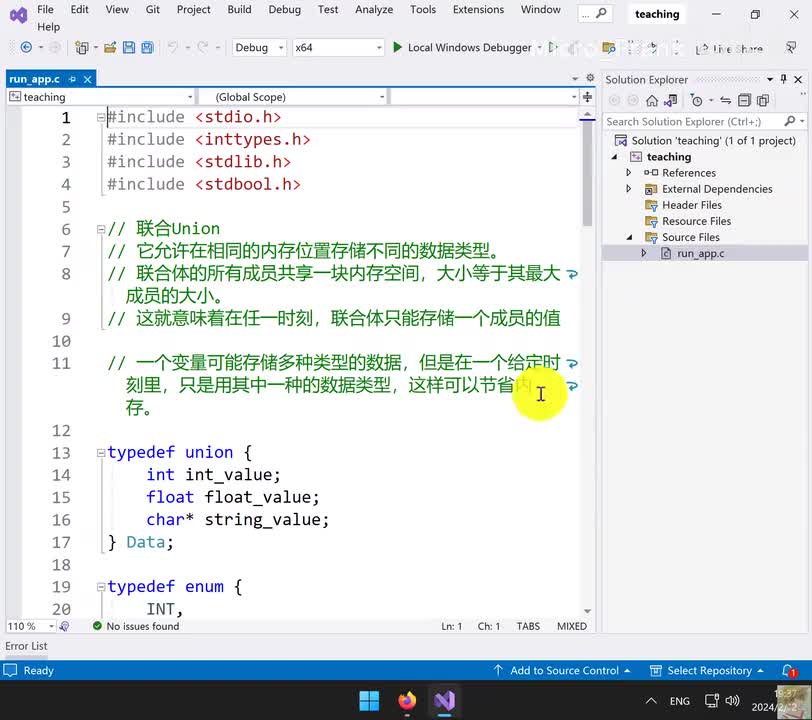Close the run_app.c editor tab
812x720 pixels.
tap(88, 79)
